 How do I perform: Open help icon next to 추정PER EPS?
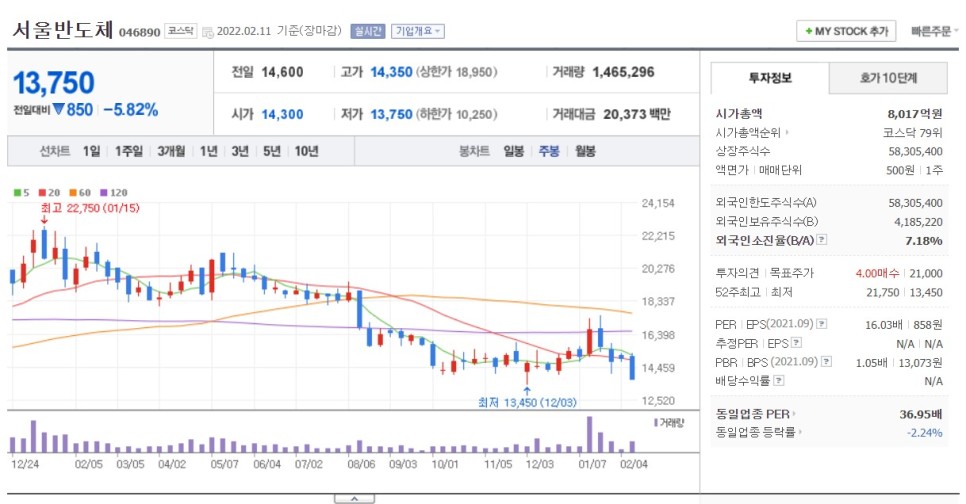tap(797, 343)
